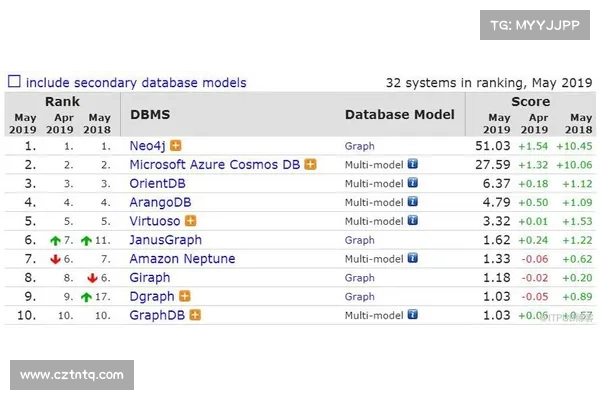This screenshot has height=400, width=600.
Task: Click the orange plus icon beside GraphDB
Action: [x=196, y=315]
